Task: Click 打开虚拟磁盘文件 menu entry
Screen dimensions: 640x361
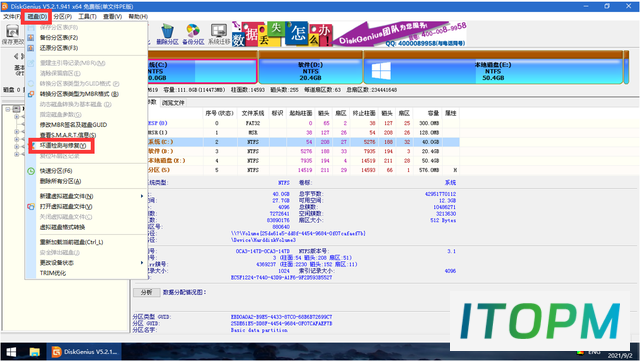Action: (x=66, y=207)
